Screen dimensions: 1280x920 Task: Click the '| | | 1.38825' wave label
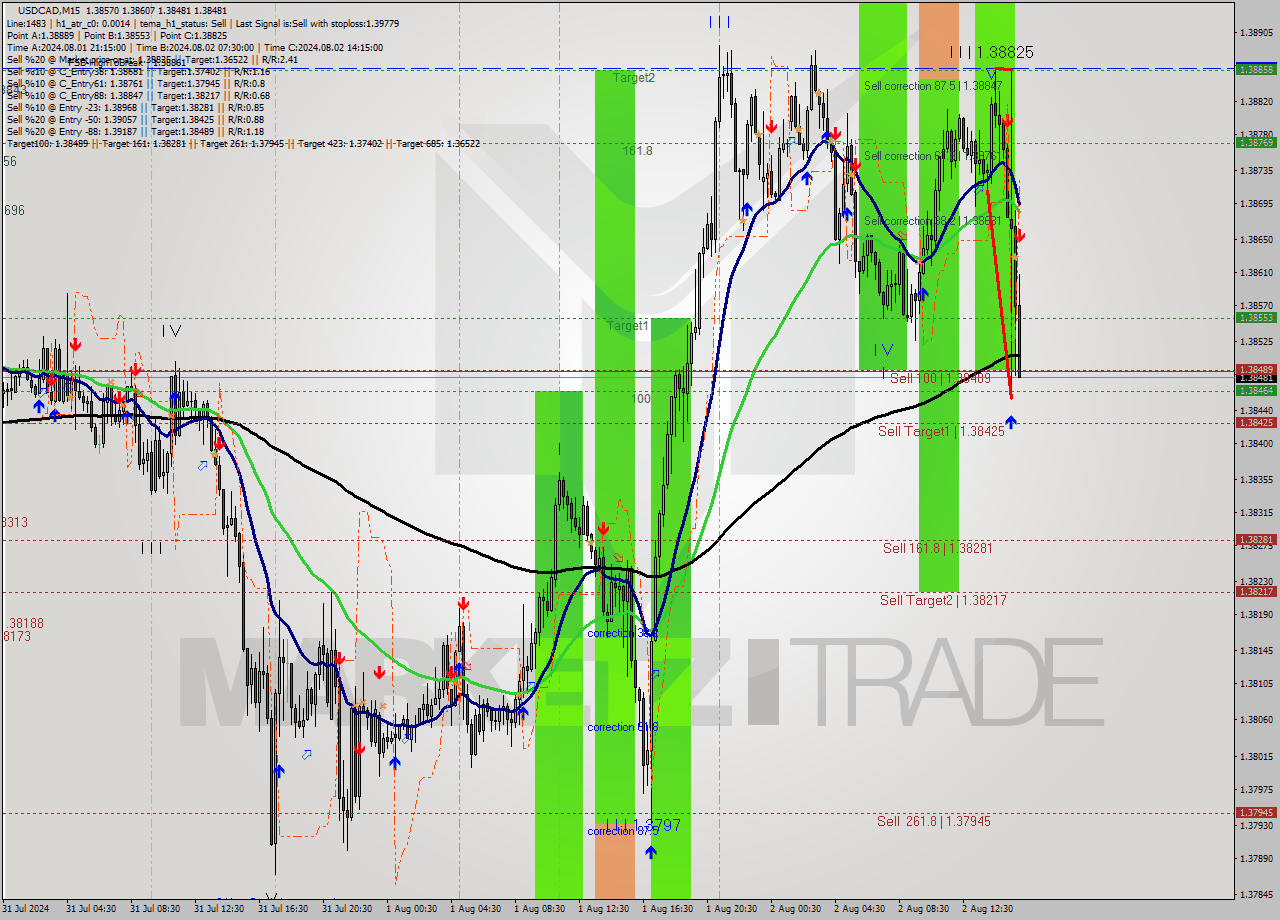pos(991,52)
